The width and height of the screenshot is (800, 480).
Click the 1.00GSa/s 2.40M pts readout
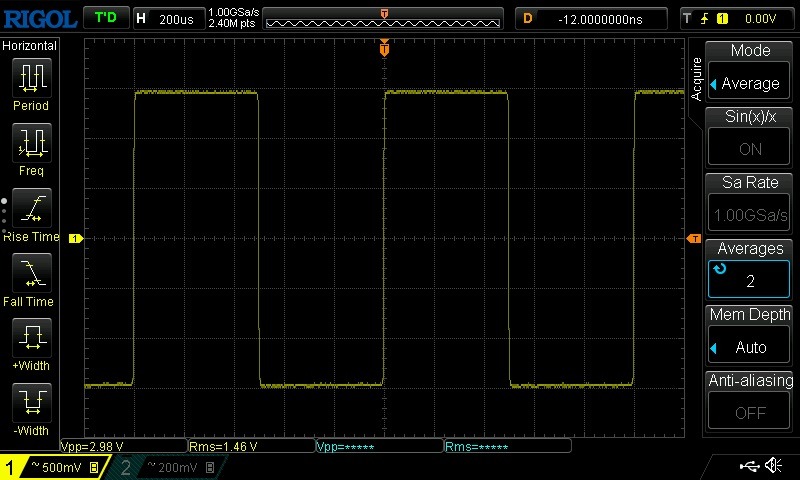click(234, 18)
